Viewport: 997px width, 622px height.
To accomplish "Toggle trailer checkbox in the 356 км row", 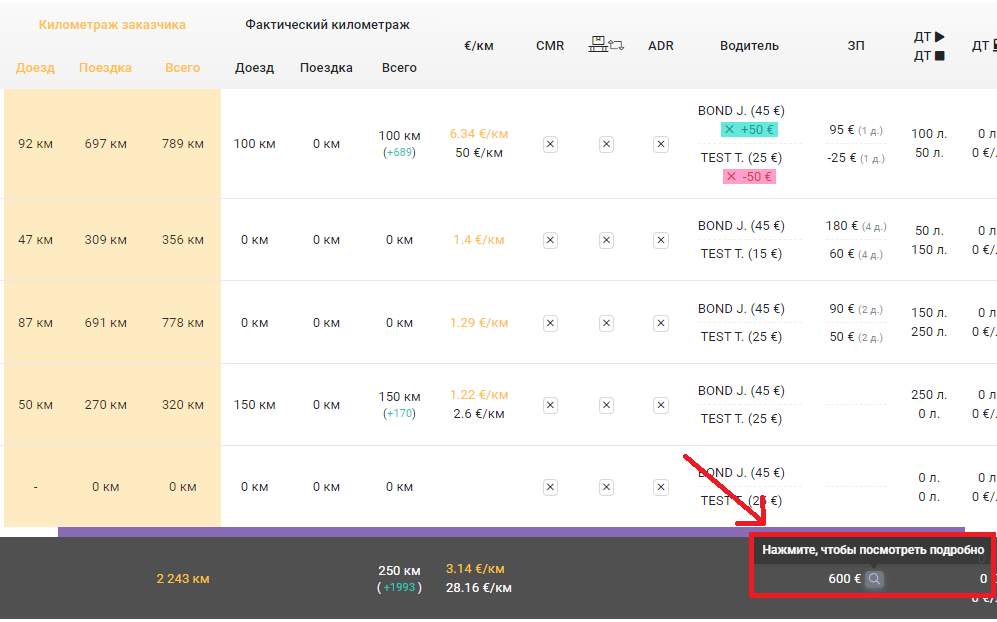I will click(607, 240).
